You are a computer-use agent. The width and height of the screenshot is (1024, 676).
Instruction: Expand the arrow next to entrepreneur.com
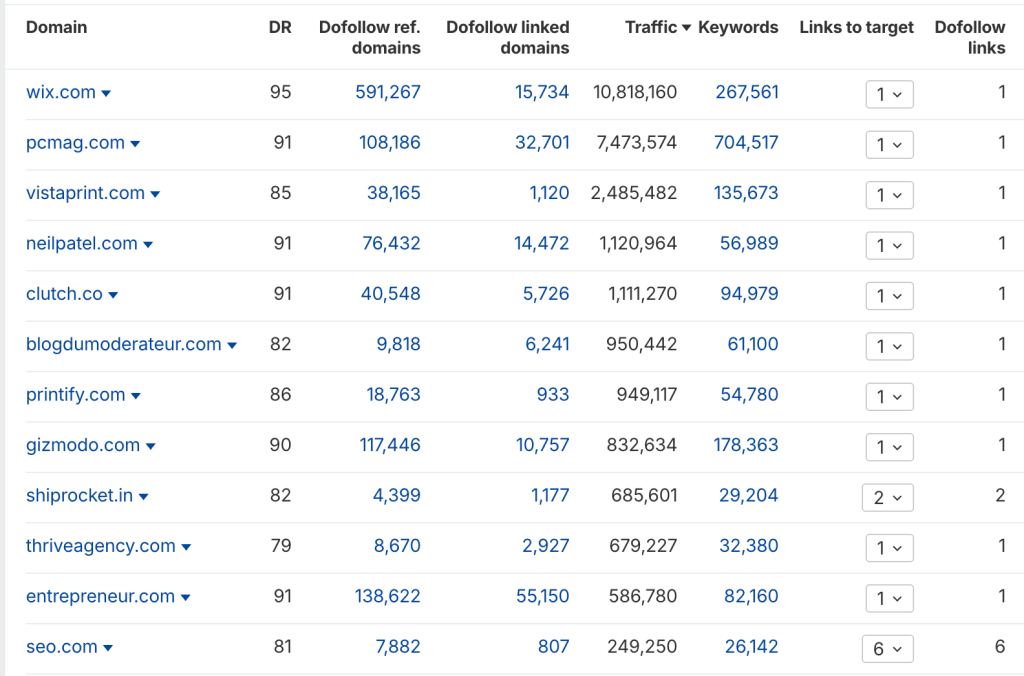point(185,597)
